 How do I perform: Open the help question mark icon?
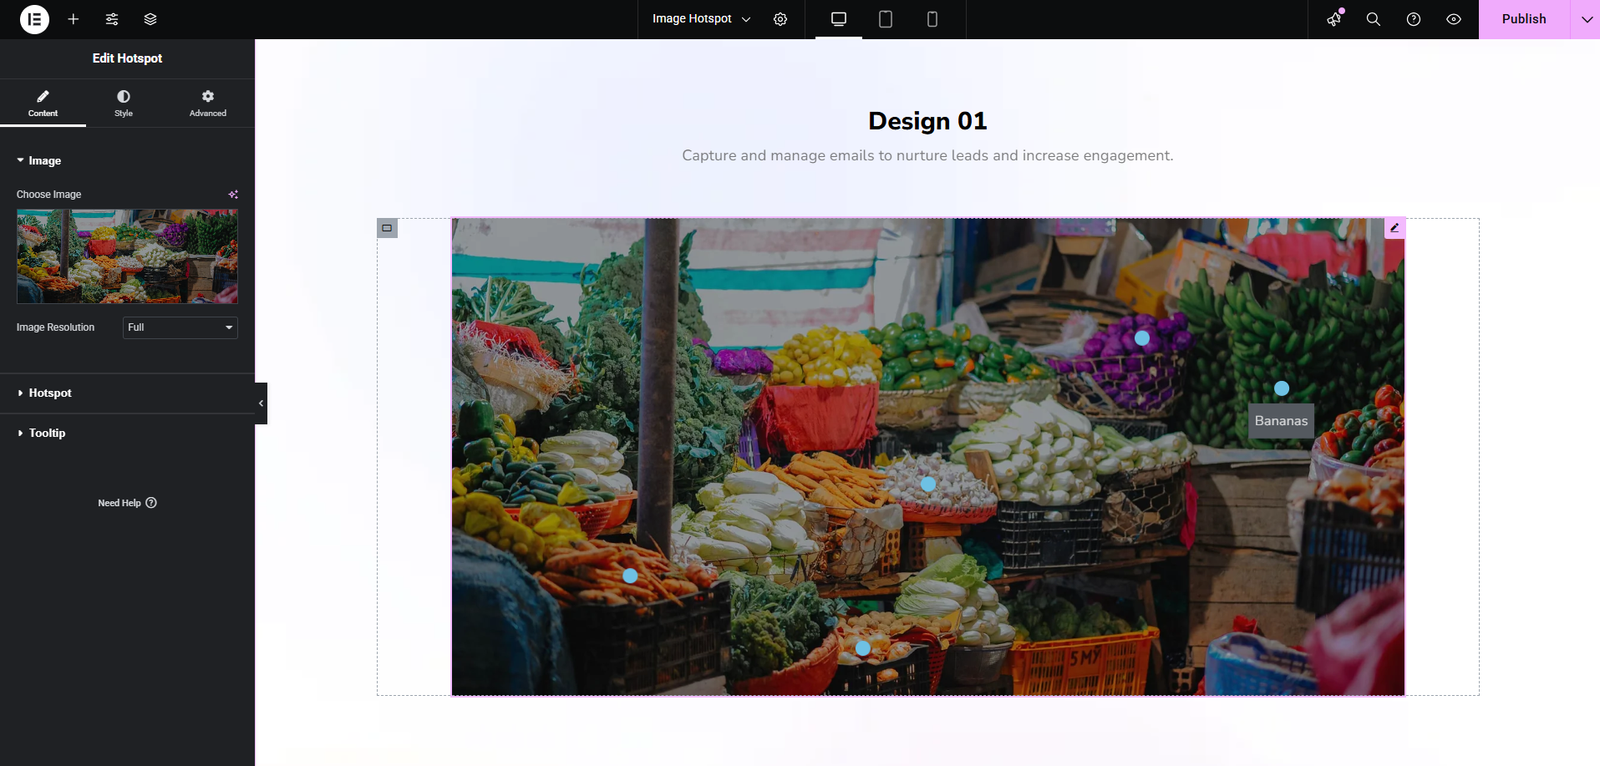coord(1413,19)
